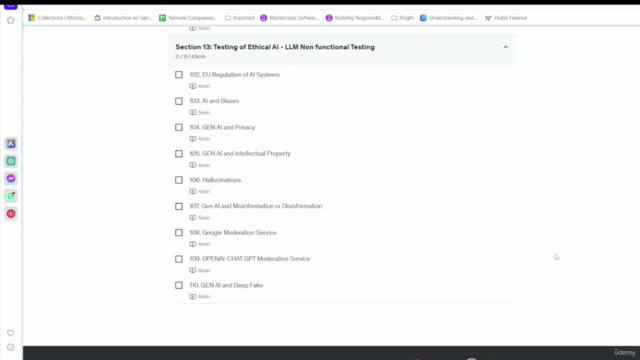
Task: Open lecture title 107. Gen AI and Misinformation
Action: click(256, 206)
